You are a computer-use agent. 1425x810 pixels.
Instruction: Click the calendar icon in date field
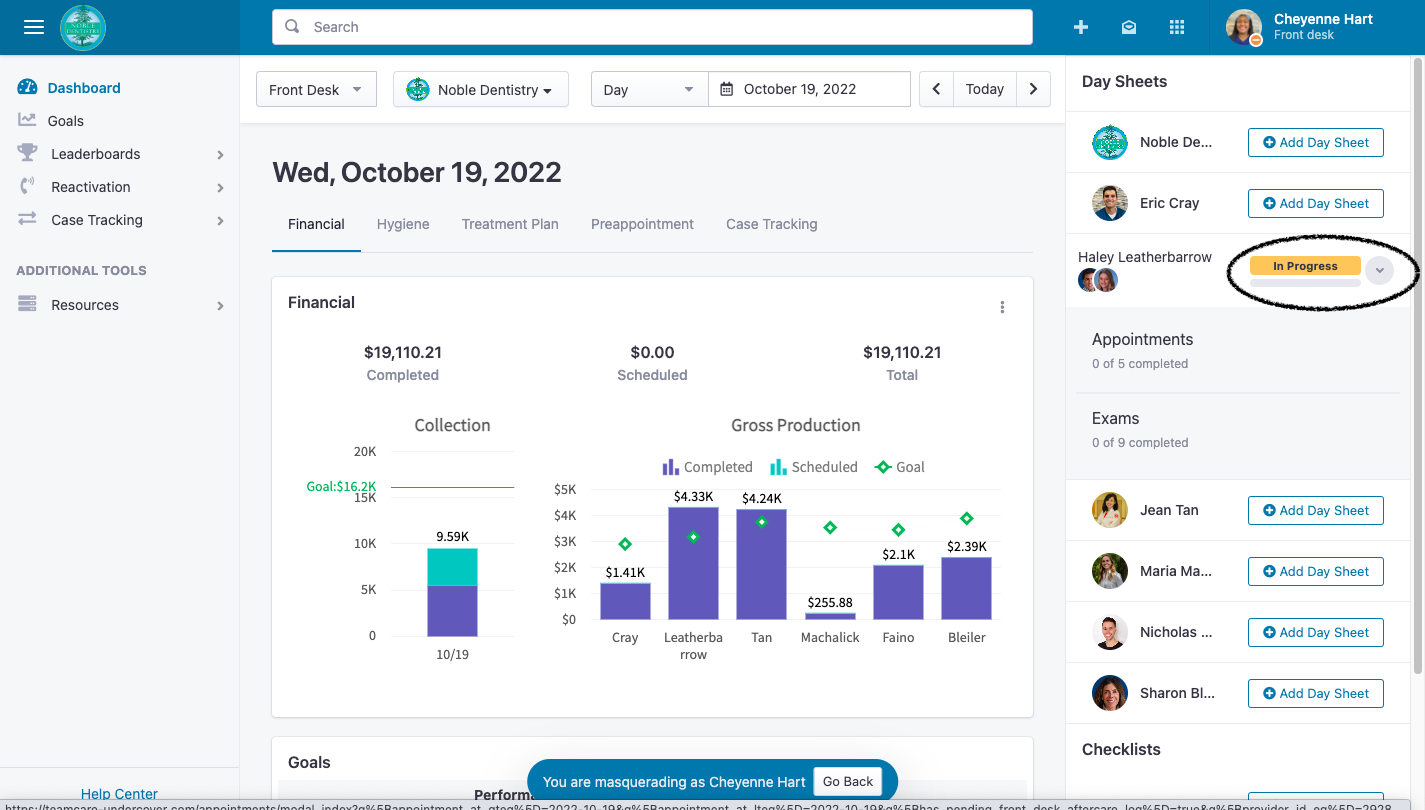click(727, 89)
